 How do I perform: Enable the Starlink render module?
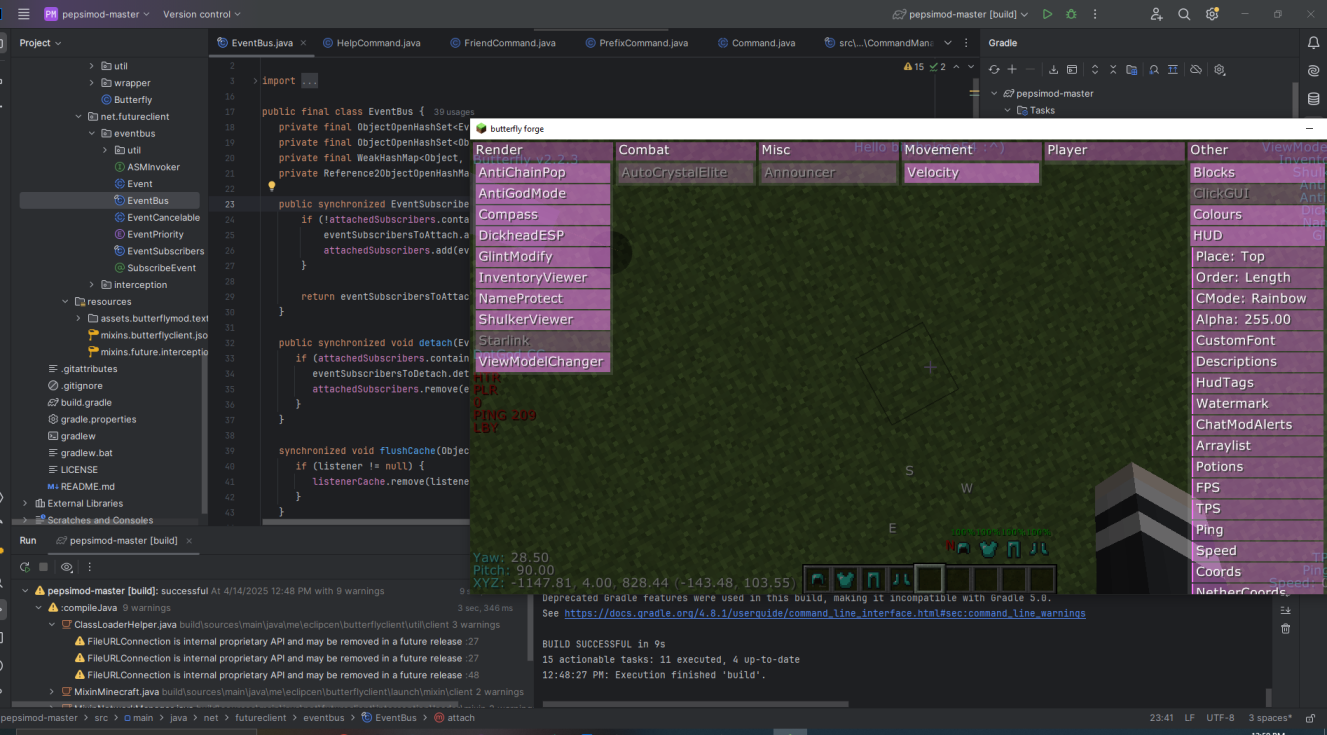(x=542, y=341)
